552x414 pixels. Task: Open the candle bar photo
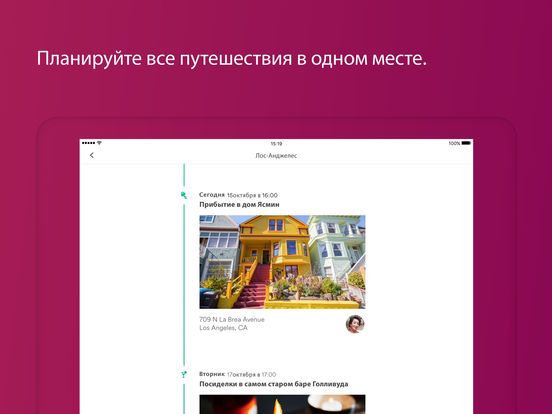click(x=282, y=404)
